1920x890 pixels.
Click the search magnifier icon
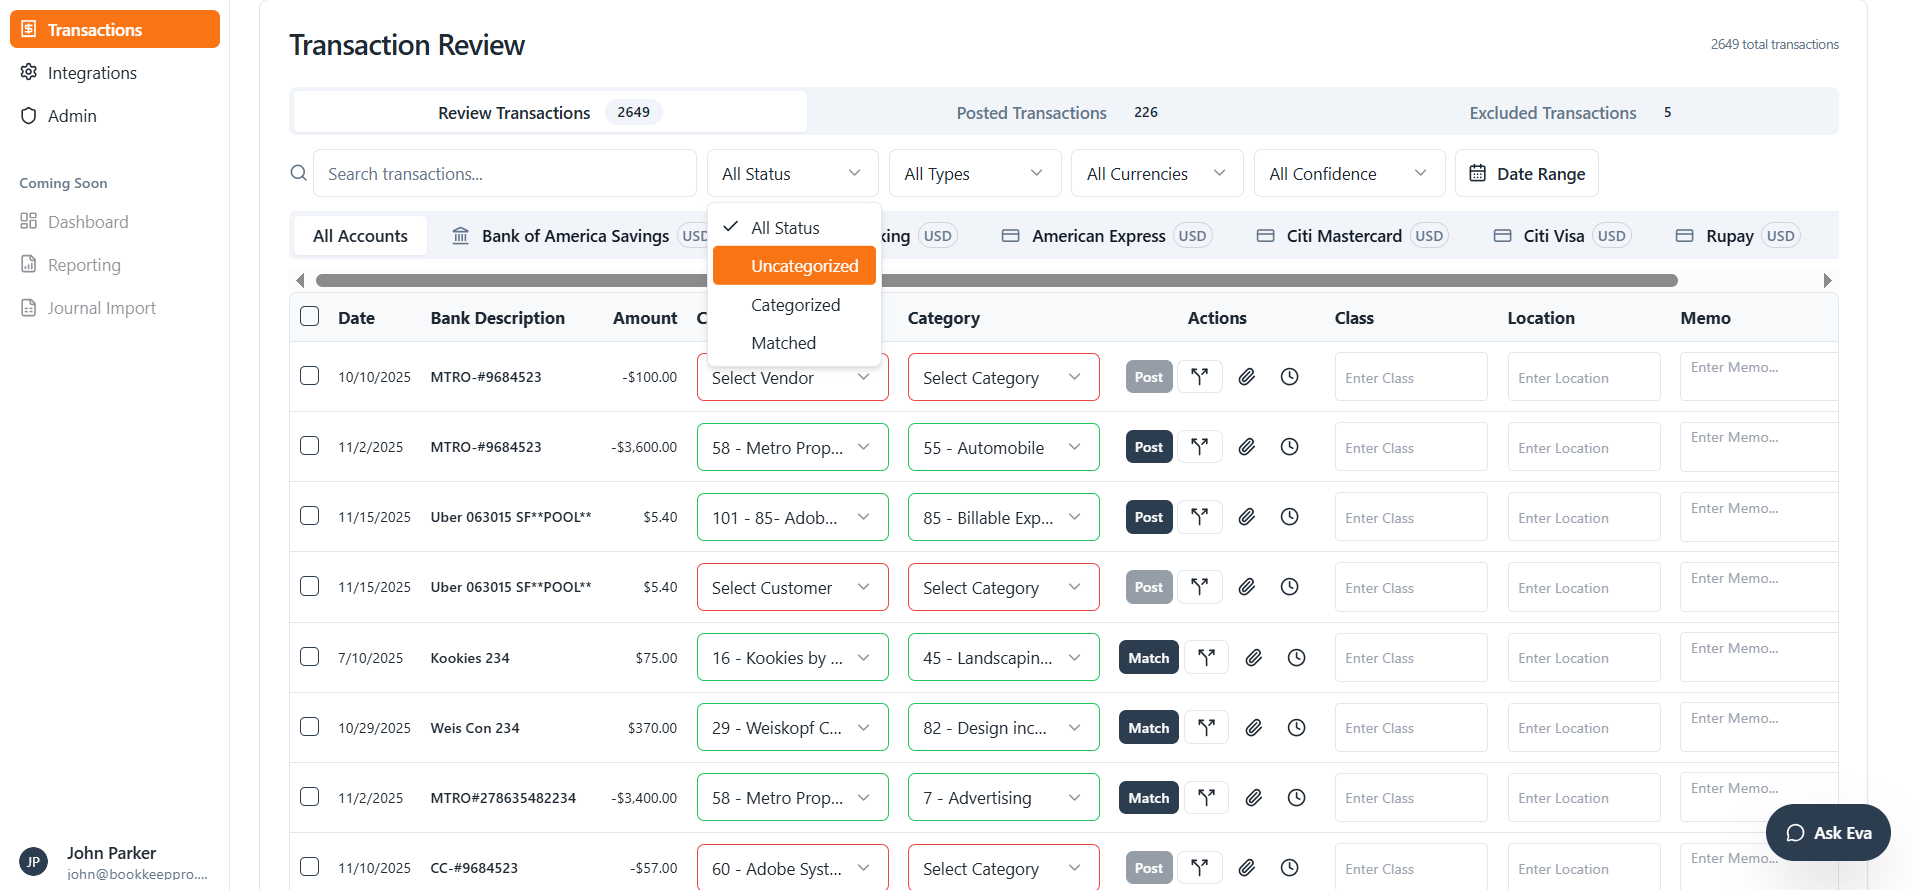click(x=299, y=173)
